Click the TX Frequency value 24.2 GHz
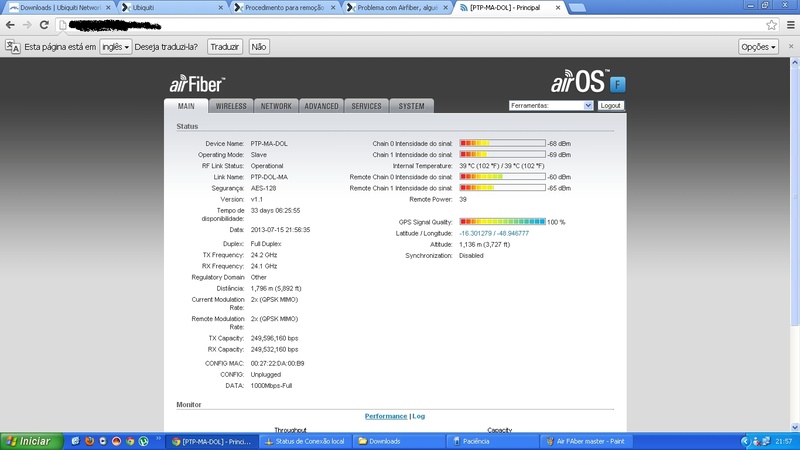The image size is (800, 450). (x=264, y=255)
